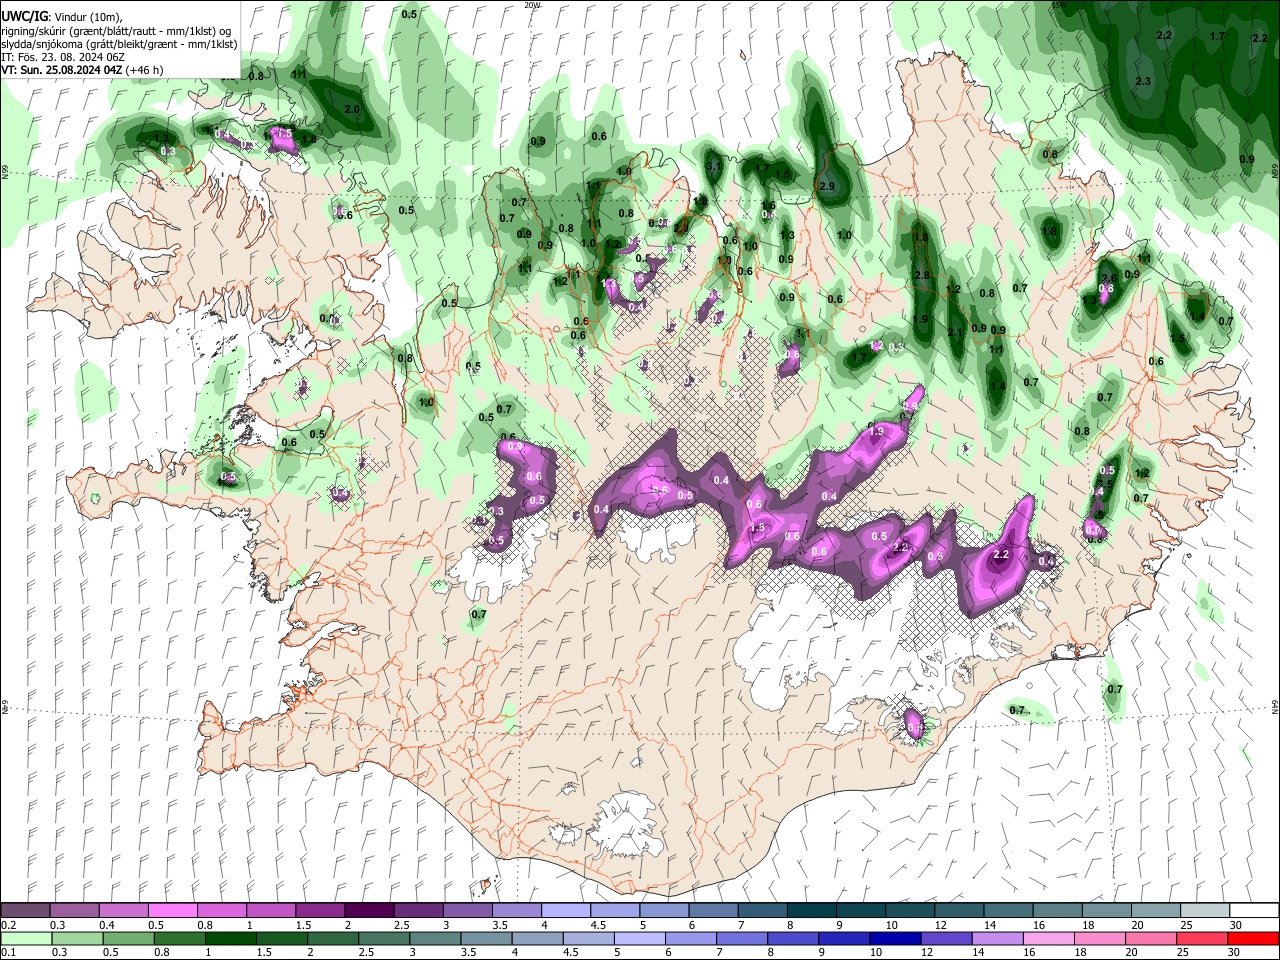The image size is (1280, 960).
Task: Select the bright pink snow swatch between 0.5 and 0.8
Action: pos(173,910)
